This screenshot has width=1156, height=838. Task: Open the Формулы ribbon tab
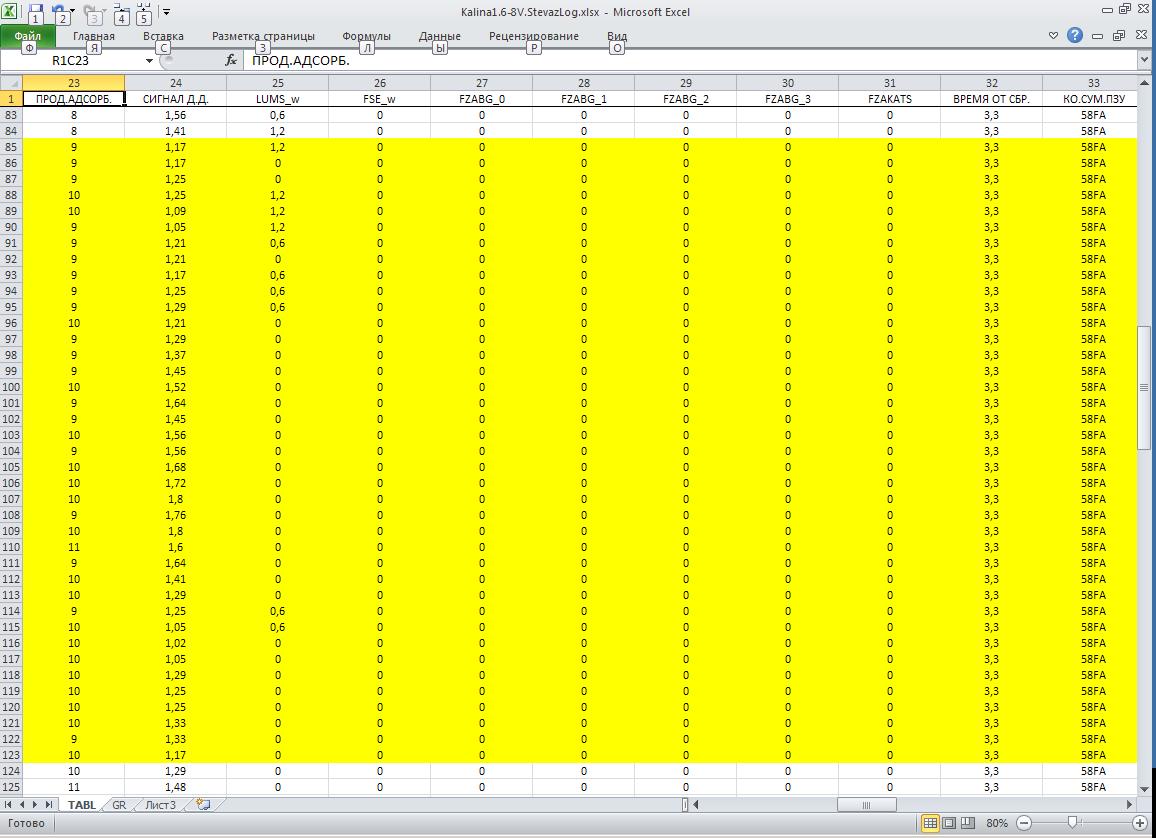click(x=366, y=36)
